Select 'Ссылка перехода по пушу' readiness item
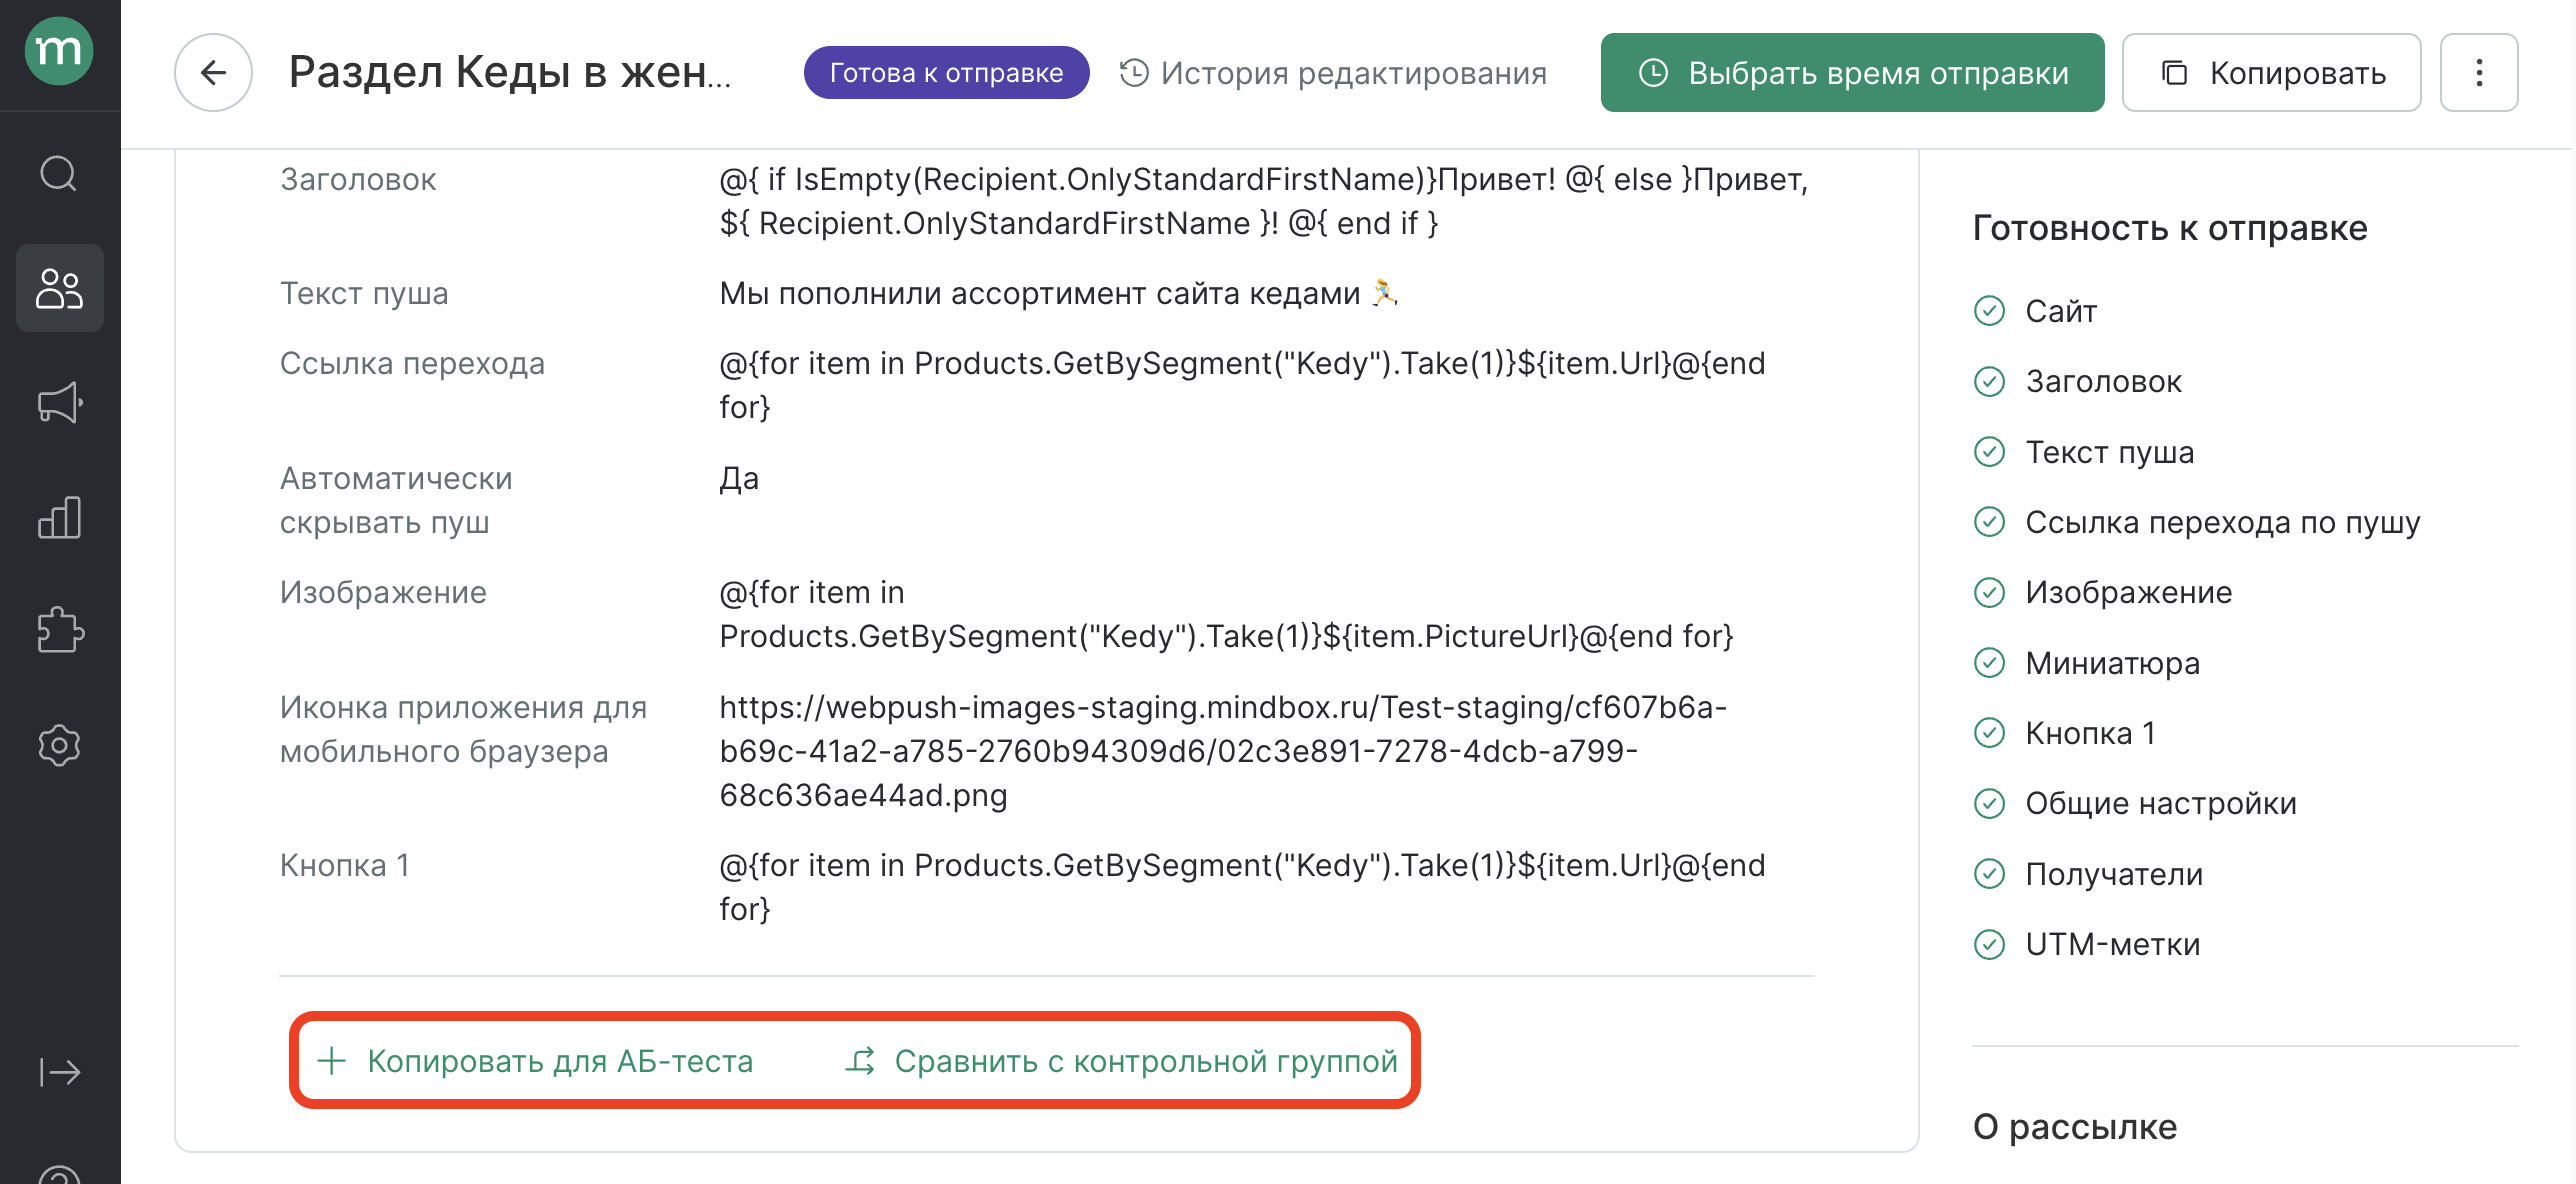This screenshot has height=1184, width=2576. [2197, 522]
